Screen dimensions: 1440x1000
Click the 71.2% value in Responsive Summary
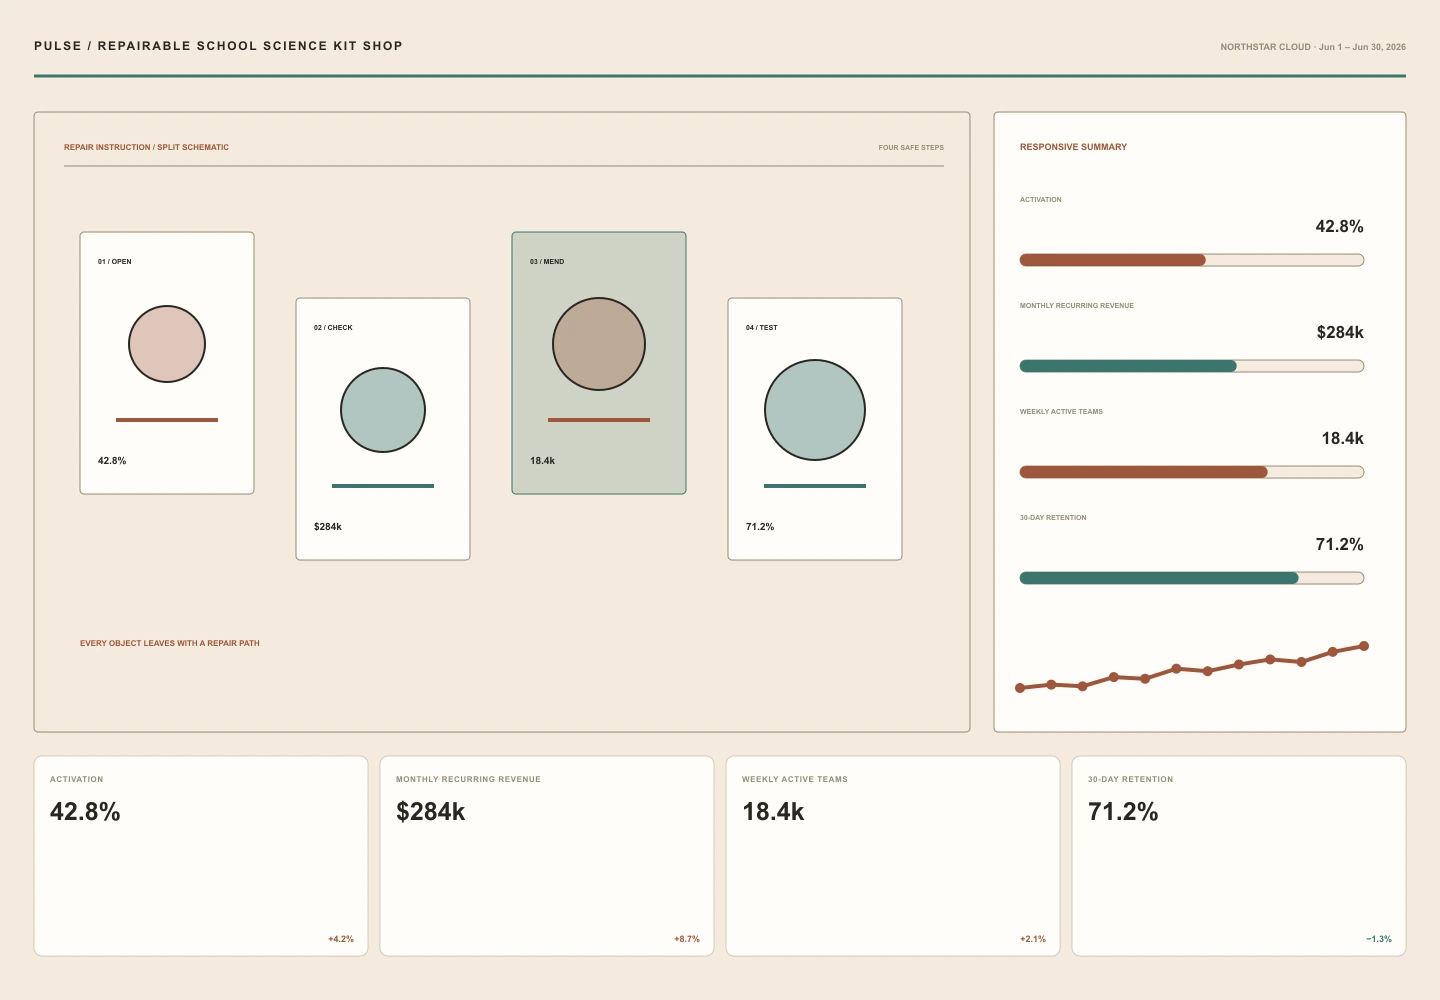point(1339,545)
